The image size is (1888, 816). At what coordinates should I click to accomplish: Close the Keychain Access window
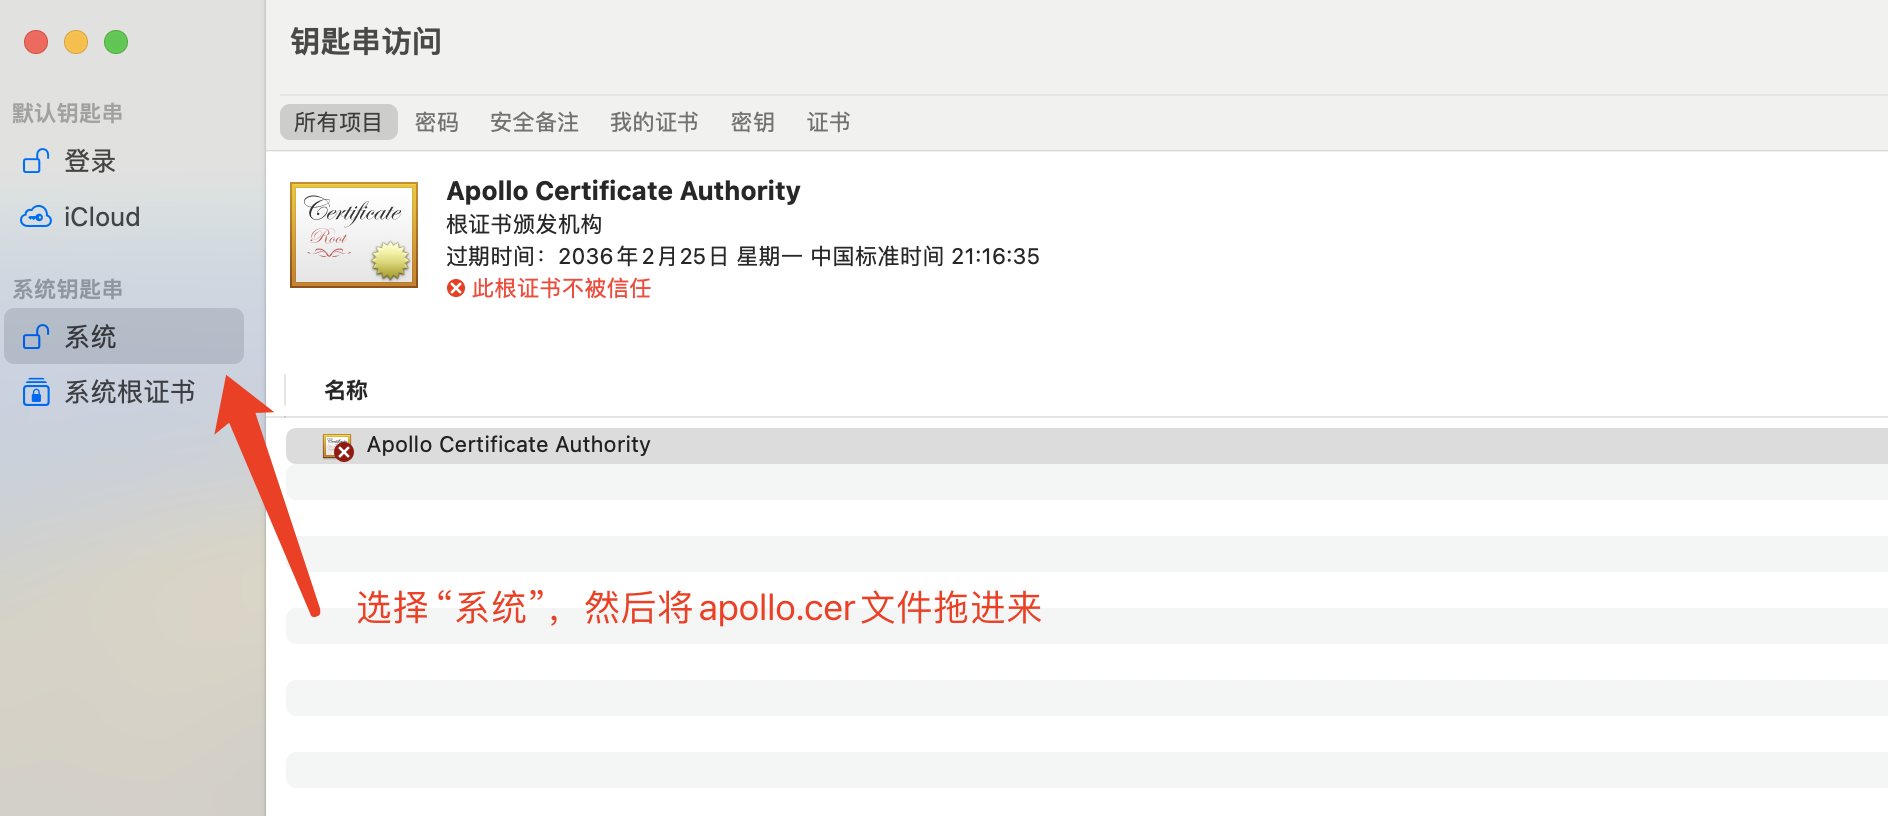[x=36, y=42]
